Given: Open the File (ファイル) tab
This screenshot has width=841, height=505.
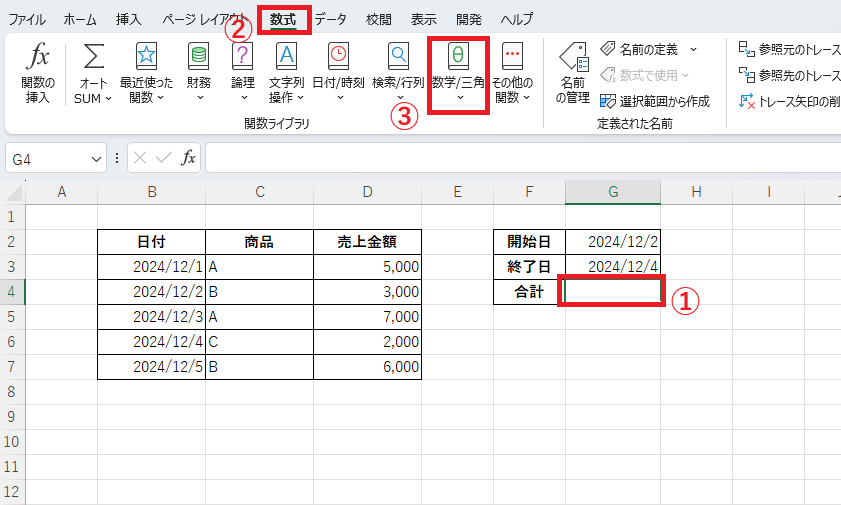Looking at the screenshot, I should click(x=27, y=19).
